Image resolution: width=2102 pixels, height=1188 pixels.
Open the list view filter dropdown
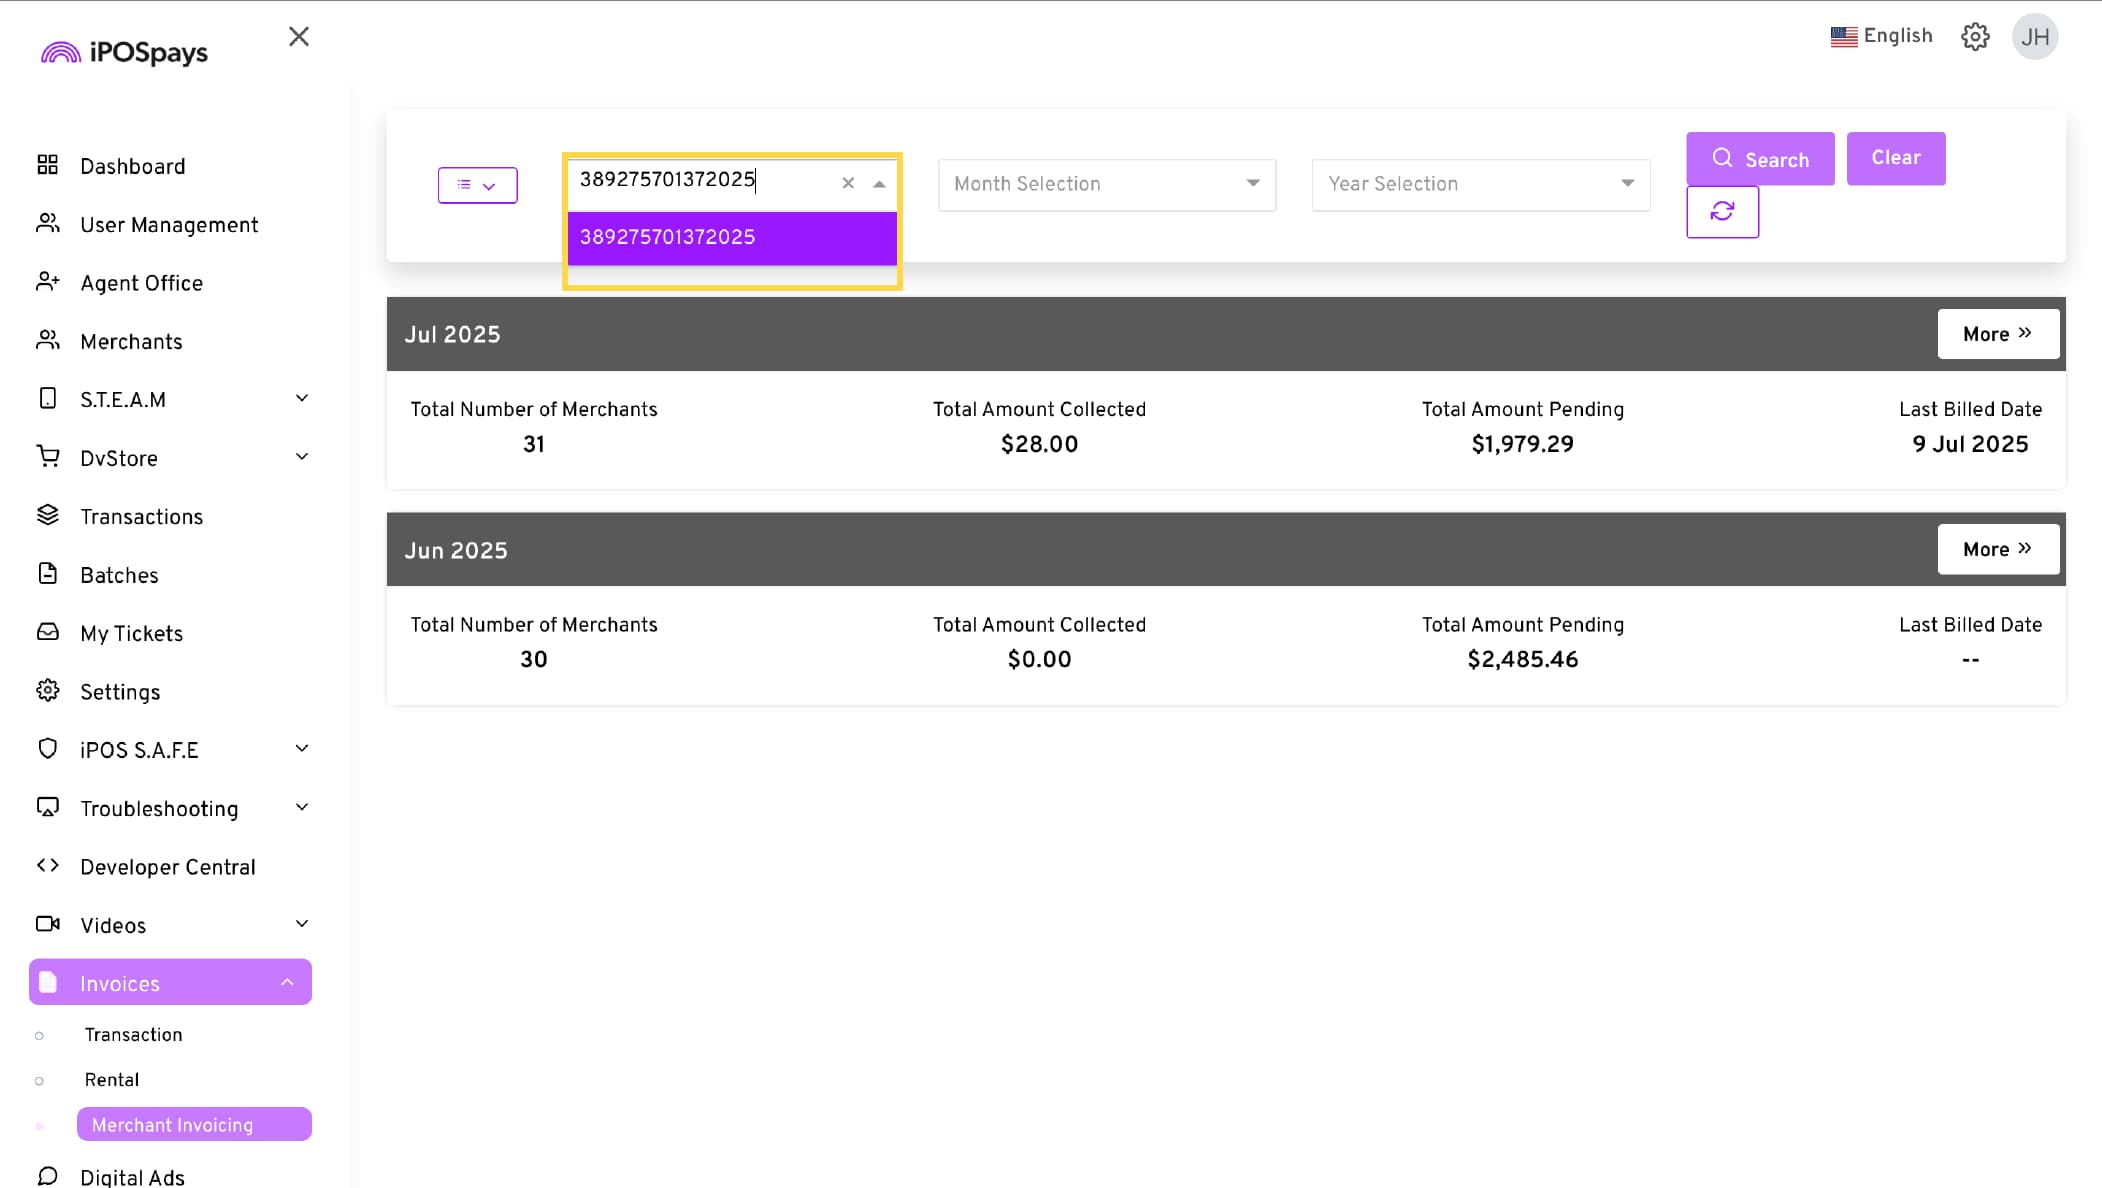pyautogui.click(x=477, y=185)
